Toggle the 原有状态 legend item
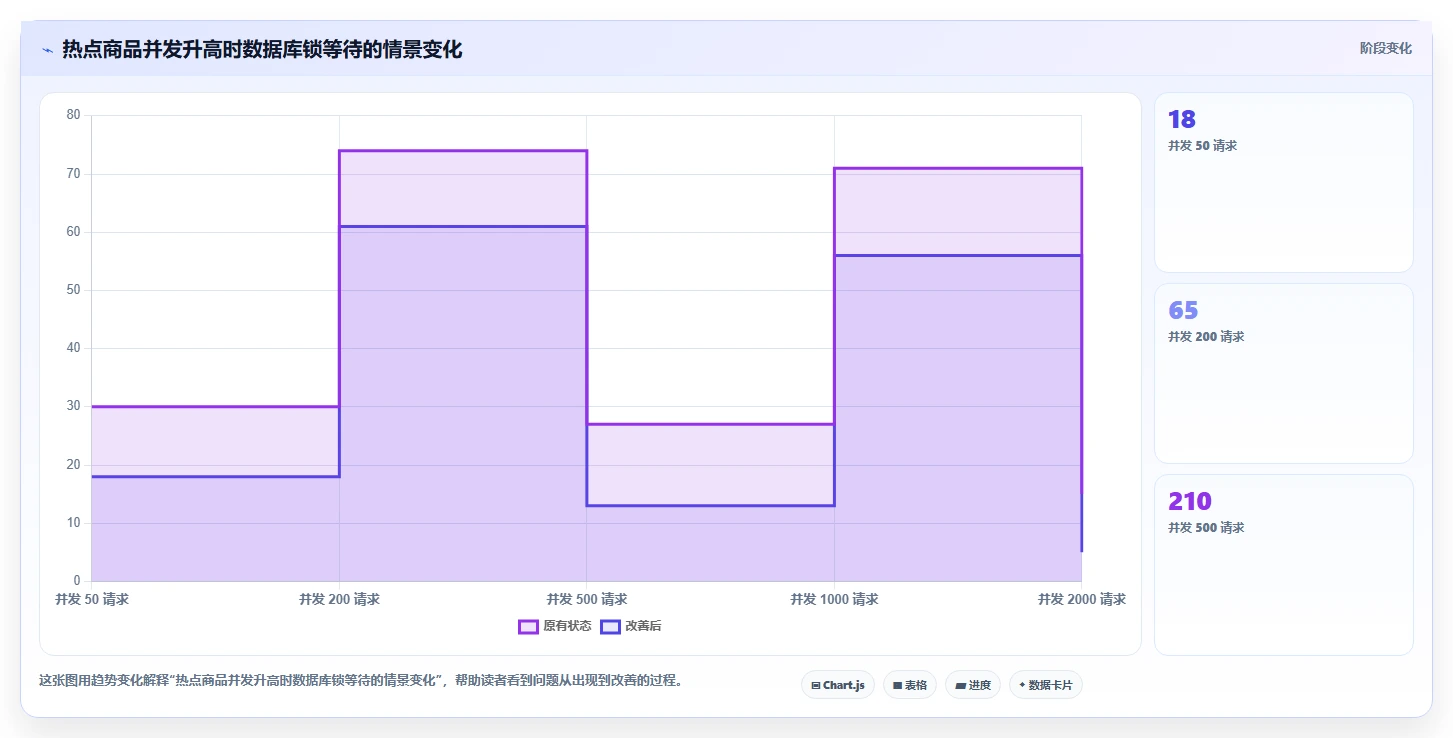1453x738 pixels. (555, 626)
